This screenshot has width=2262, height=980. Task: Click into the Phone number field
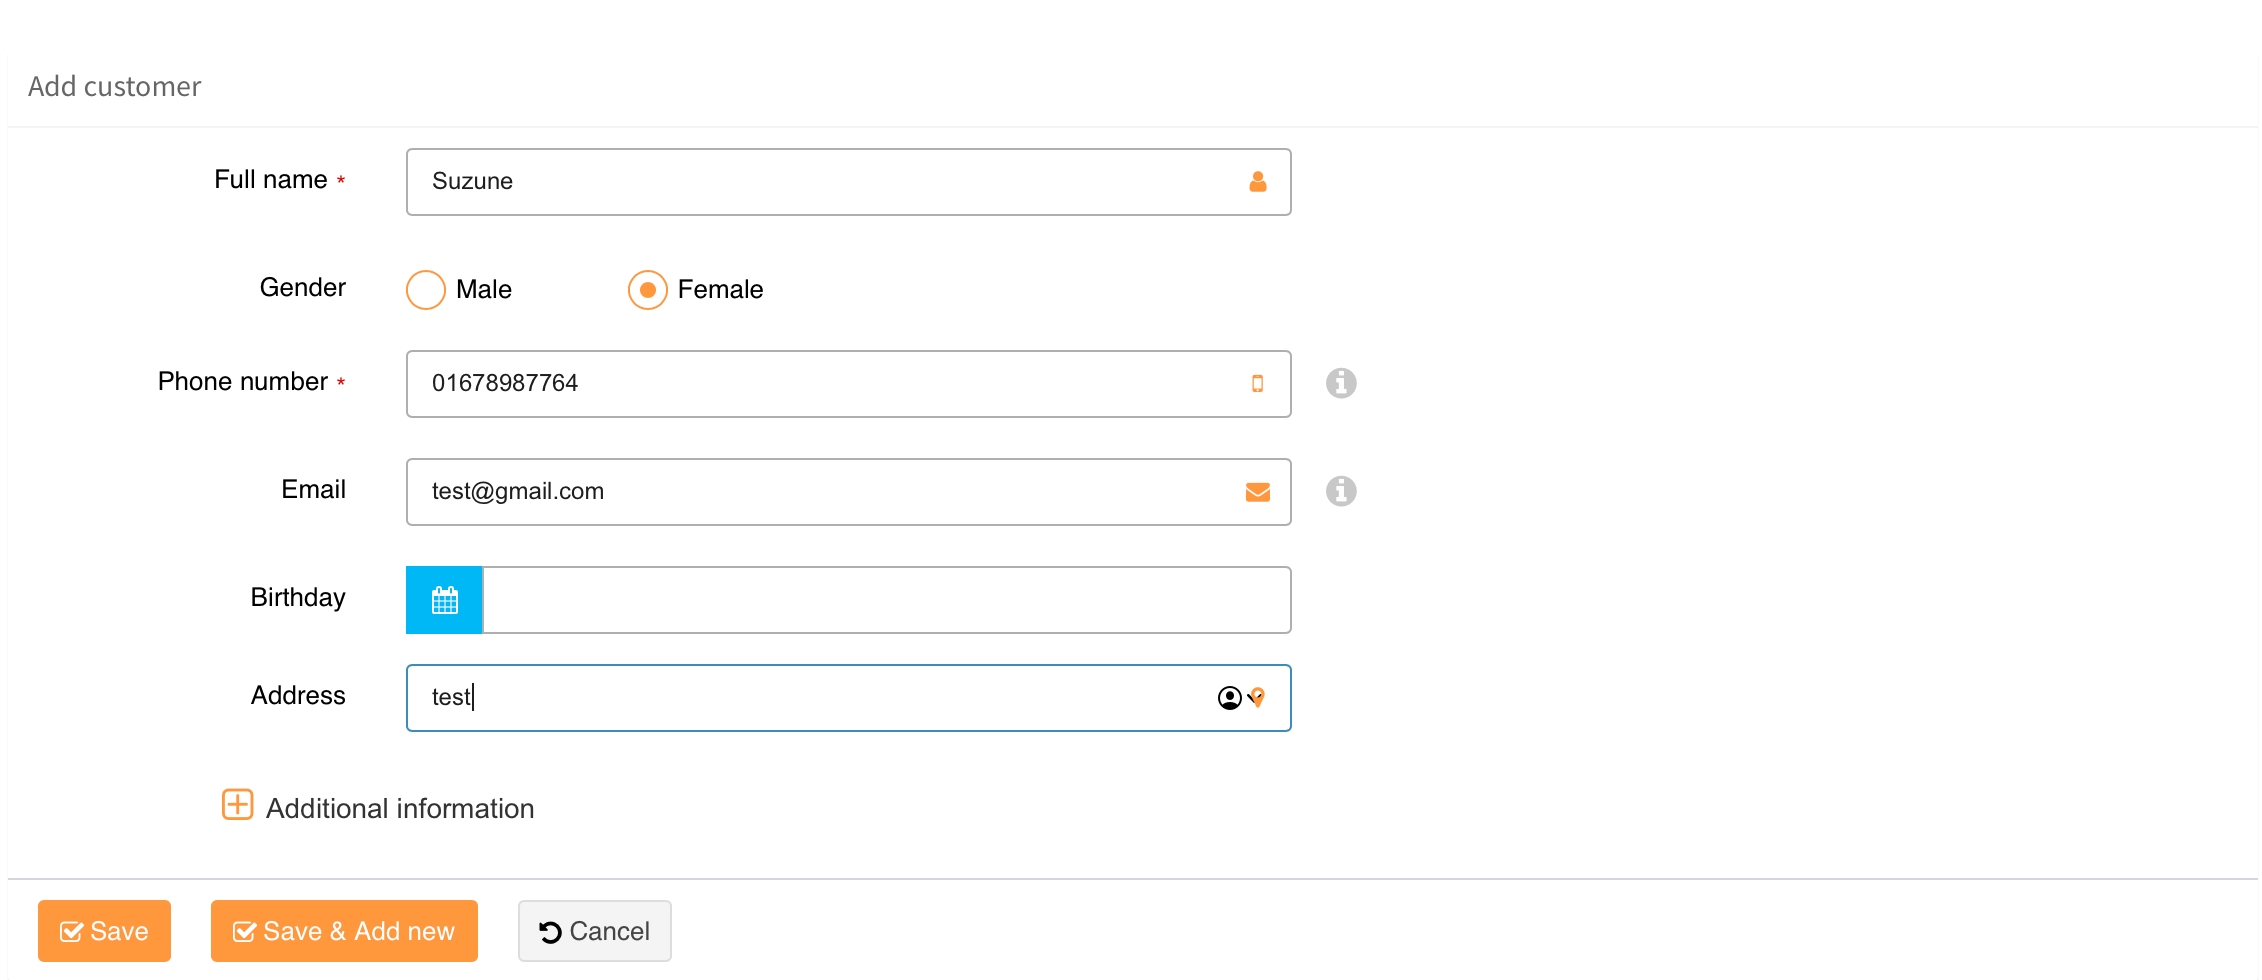pos(820,384)
